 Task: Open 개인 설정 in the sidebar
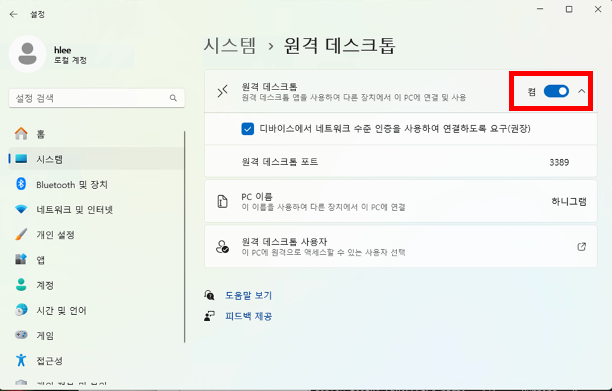click(x=96, y=235)
